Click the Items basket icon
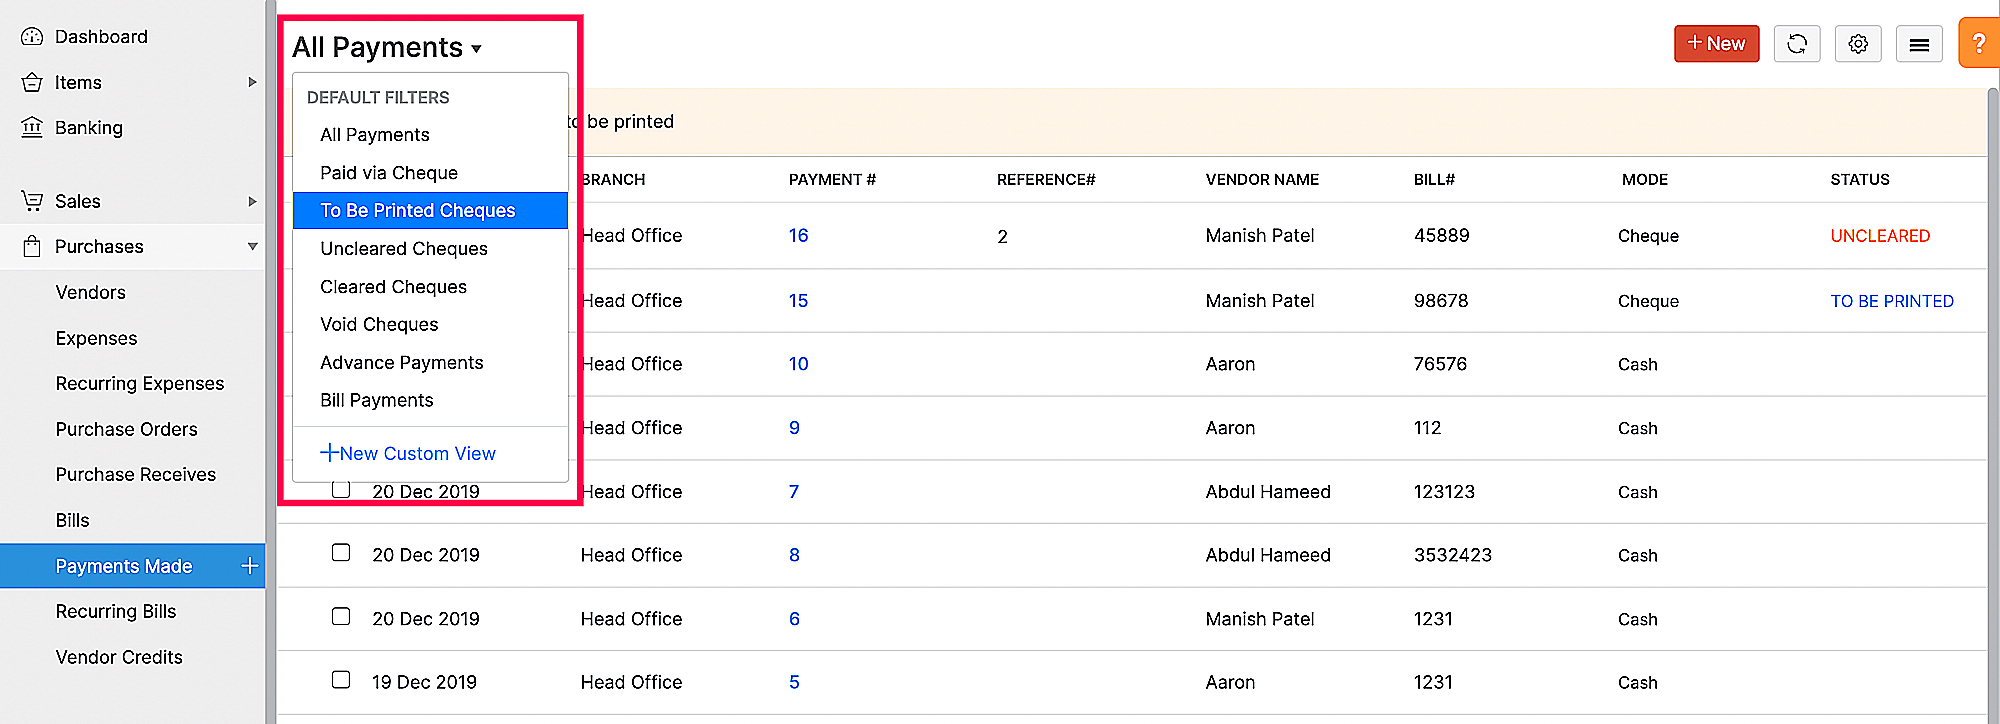 click(32, 82)
